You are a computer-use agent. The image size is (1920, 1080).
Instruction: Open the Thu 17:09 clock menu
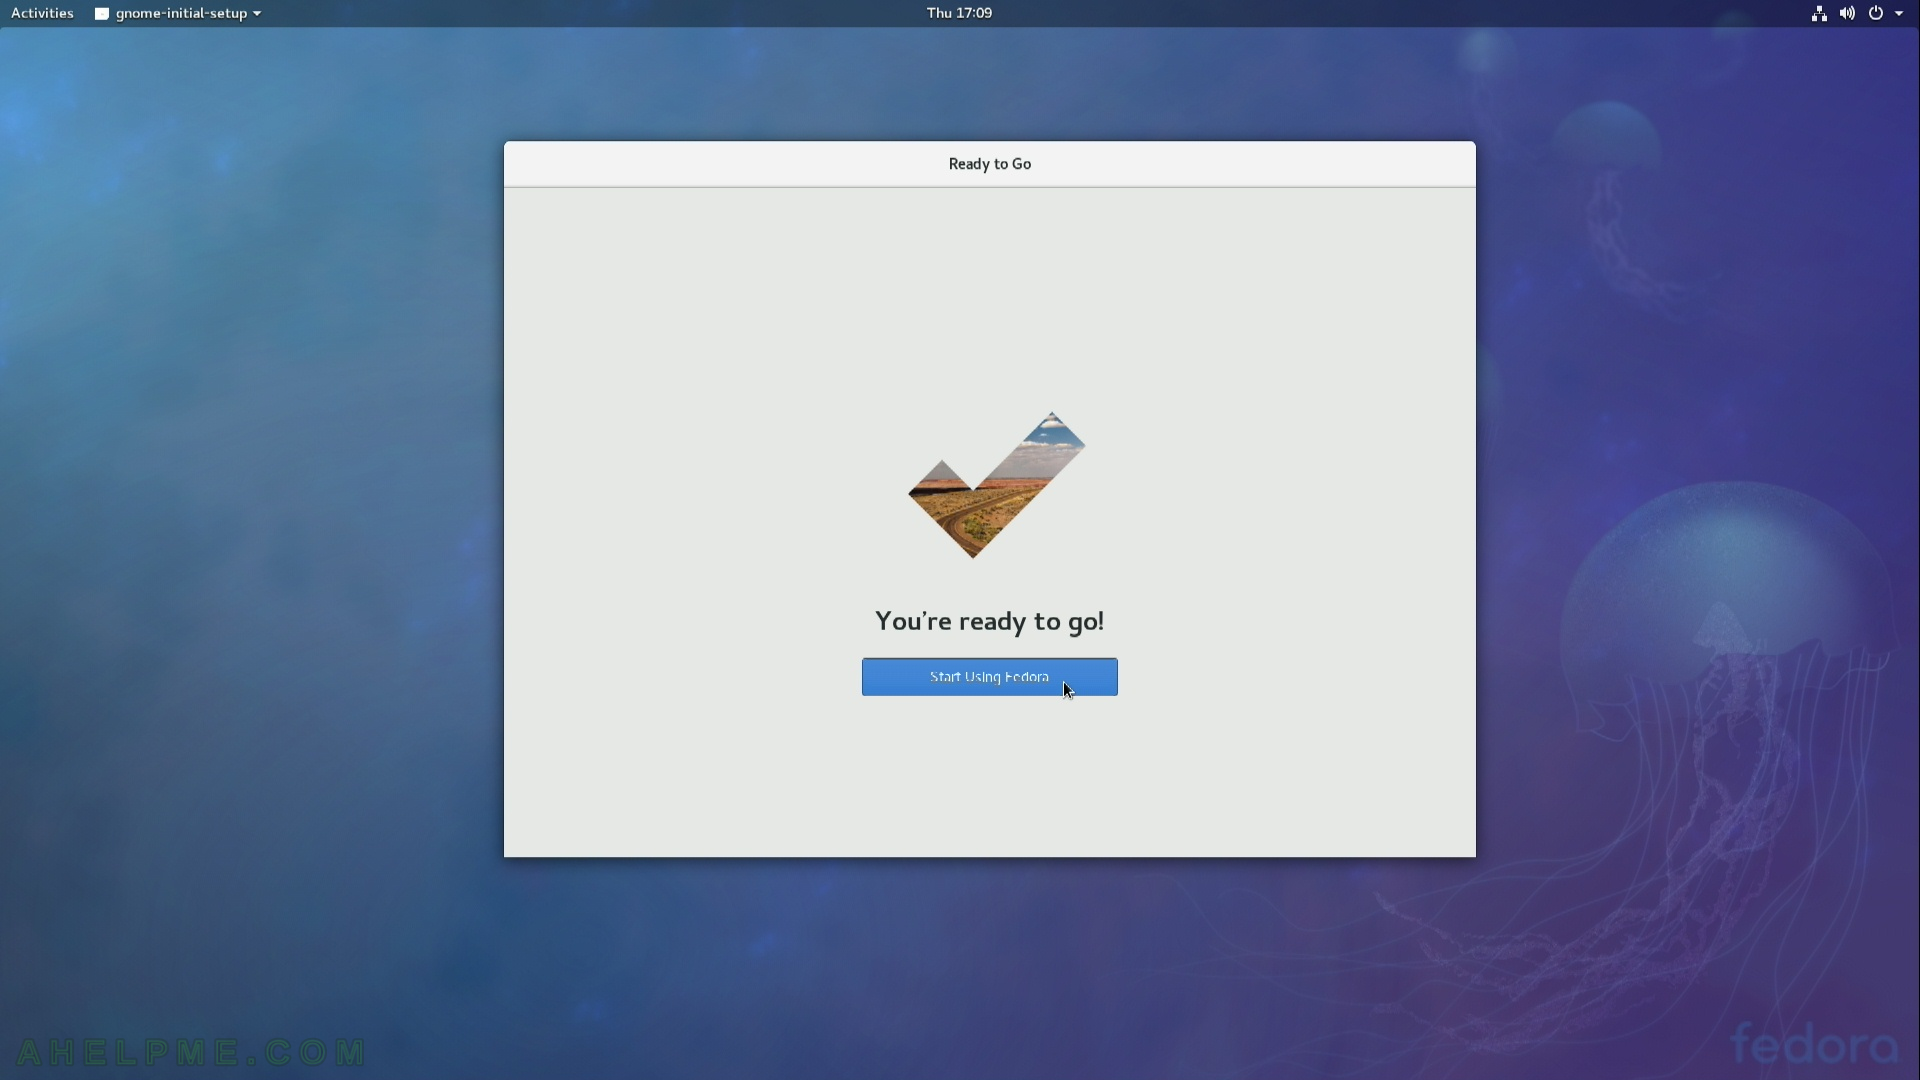point(959,13)
